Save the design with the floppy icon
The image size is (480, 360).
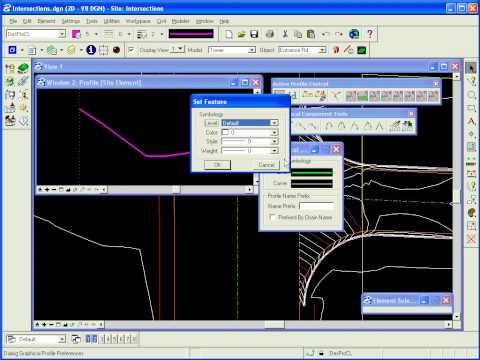click(x=254, y=34)
